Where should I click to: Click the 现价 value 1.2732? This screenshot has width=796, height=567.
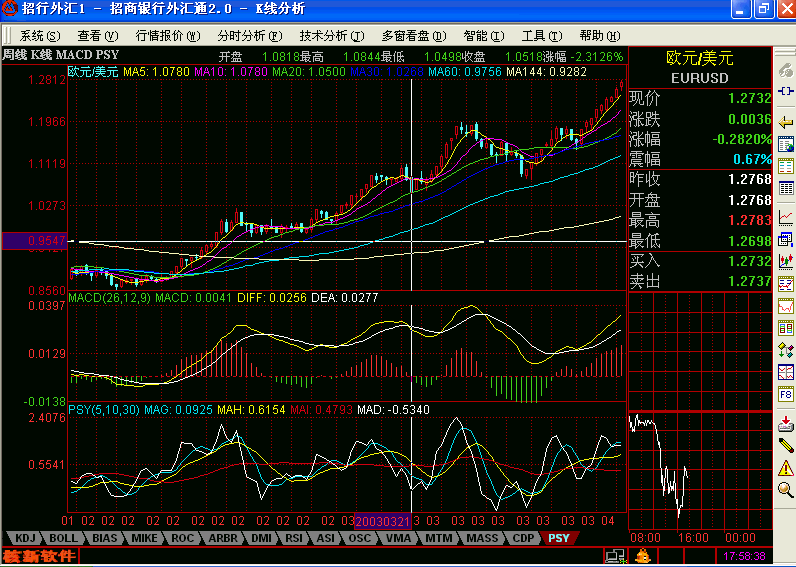[x=749, y=98]
